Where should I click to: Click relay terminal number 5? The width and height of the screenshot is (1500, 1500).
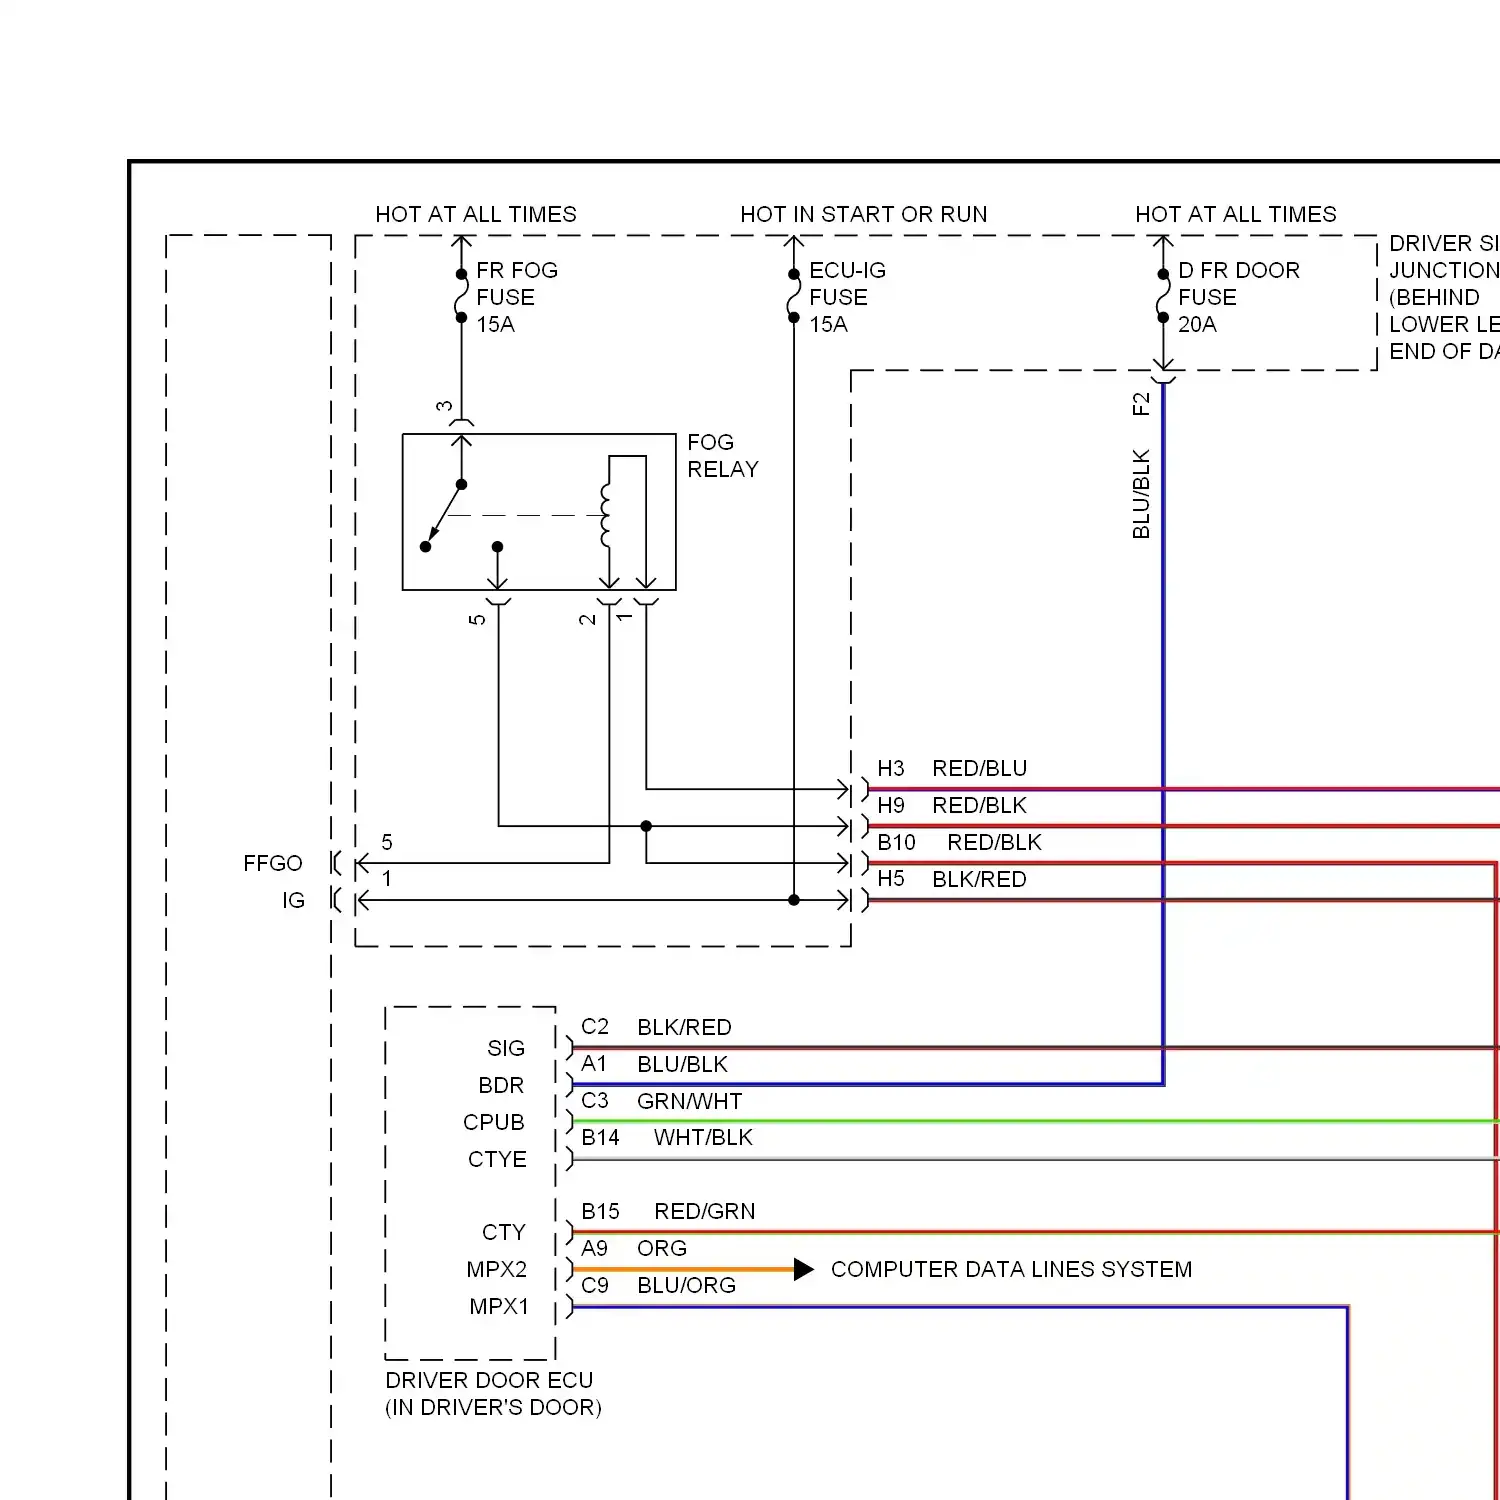click(x=477, y=619)
